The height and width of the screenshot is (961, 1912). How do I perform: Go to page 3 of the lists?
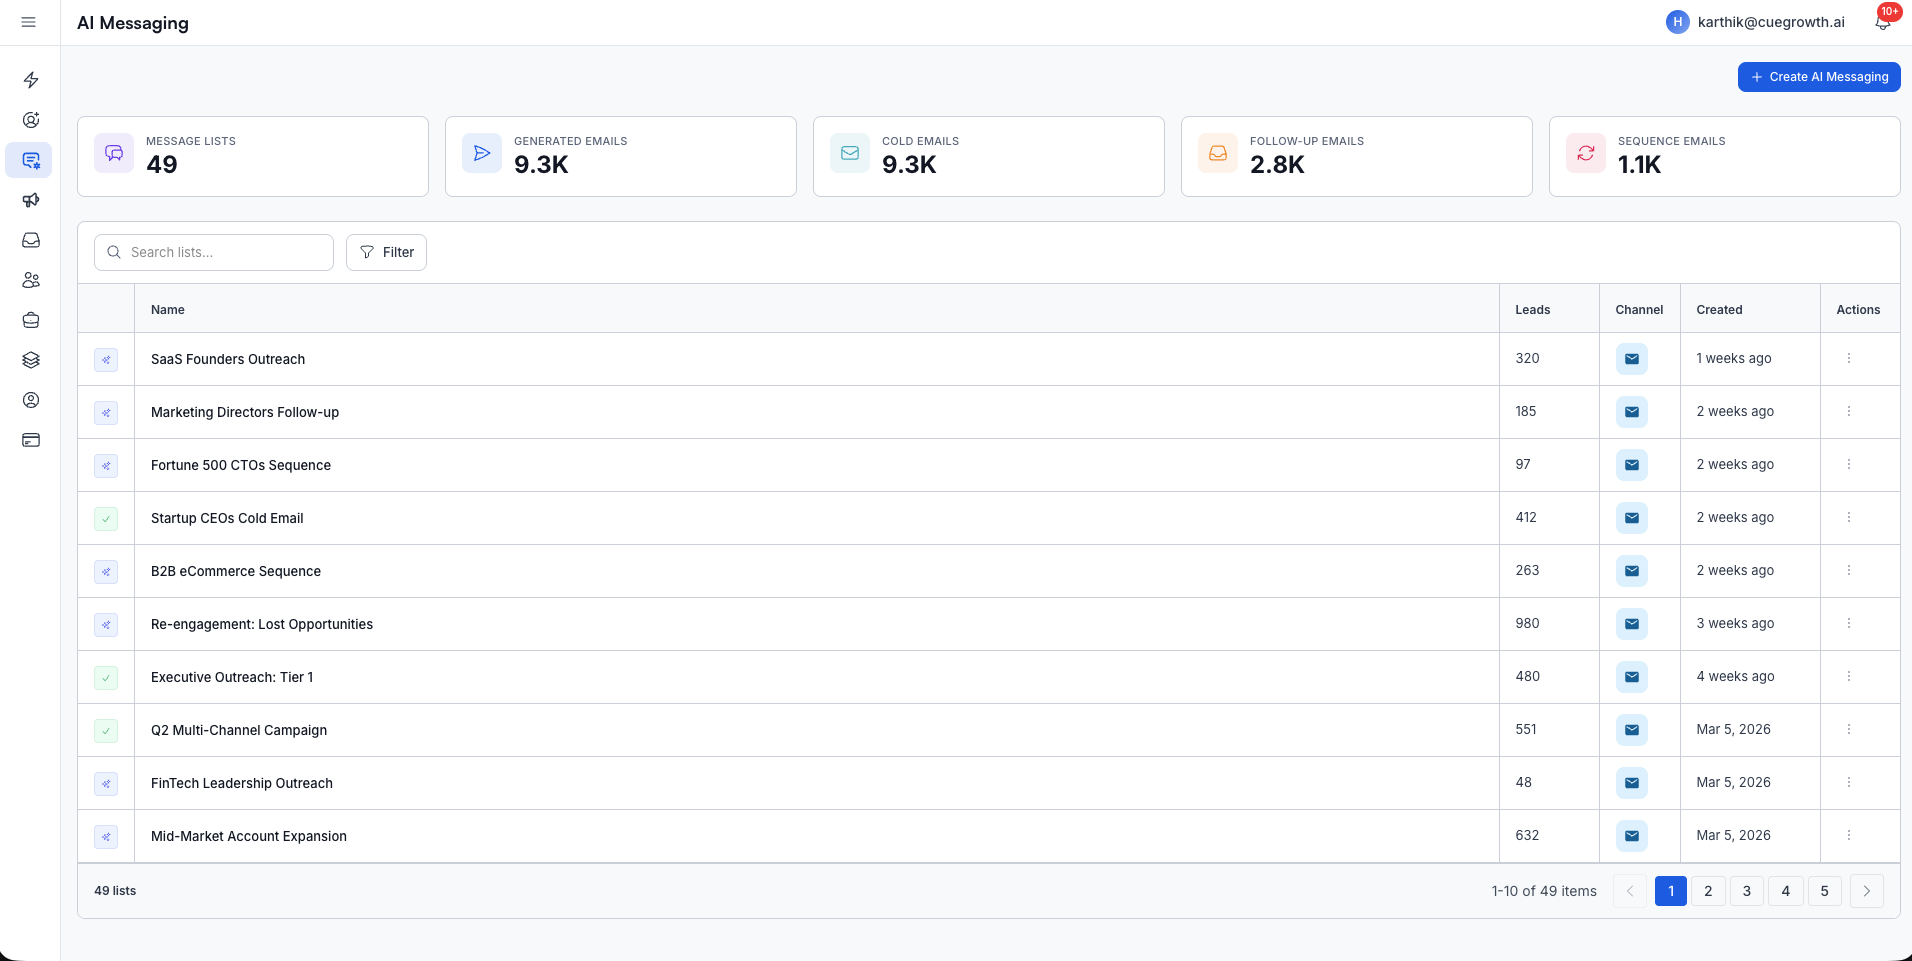click(1746, 891)
